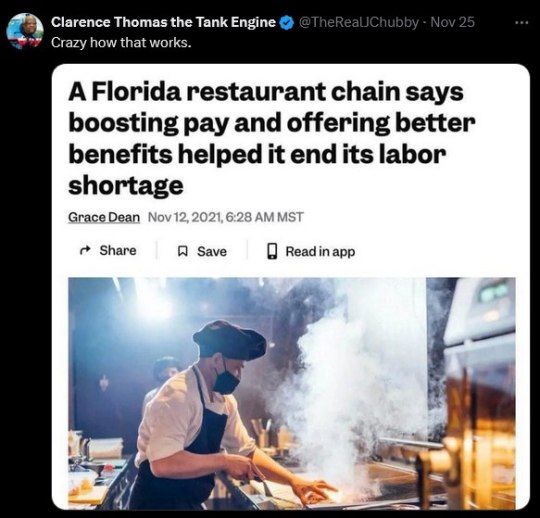Screen dimensions: 540x518
Task: Click the tweet text Crazy how that works
Action: pos(121,42)
